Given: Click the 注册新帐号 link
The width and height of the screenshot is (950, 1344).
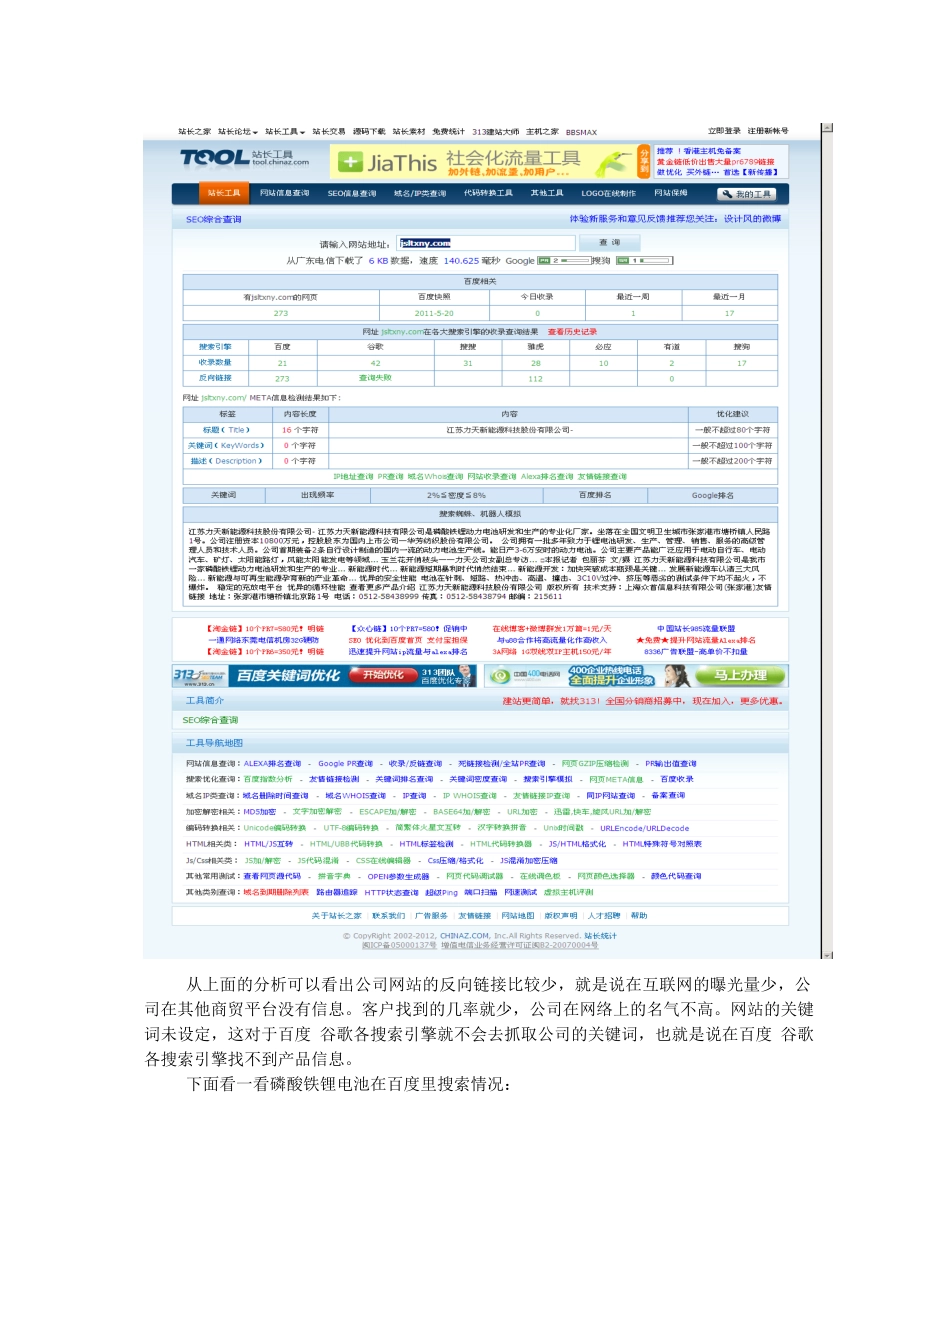Looking at the screenshot, I should 768,131.
